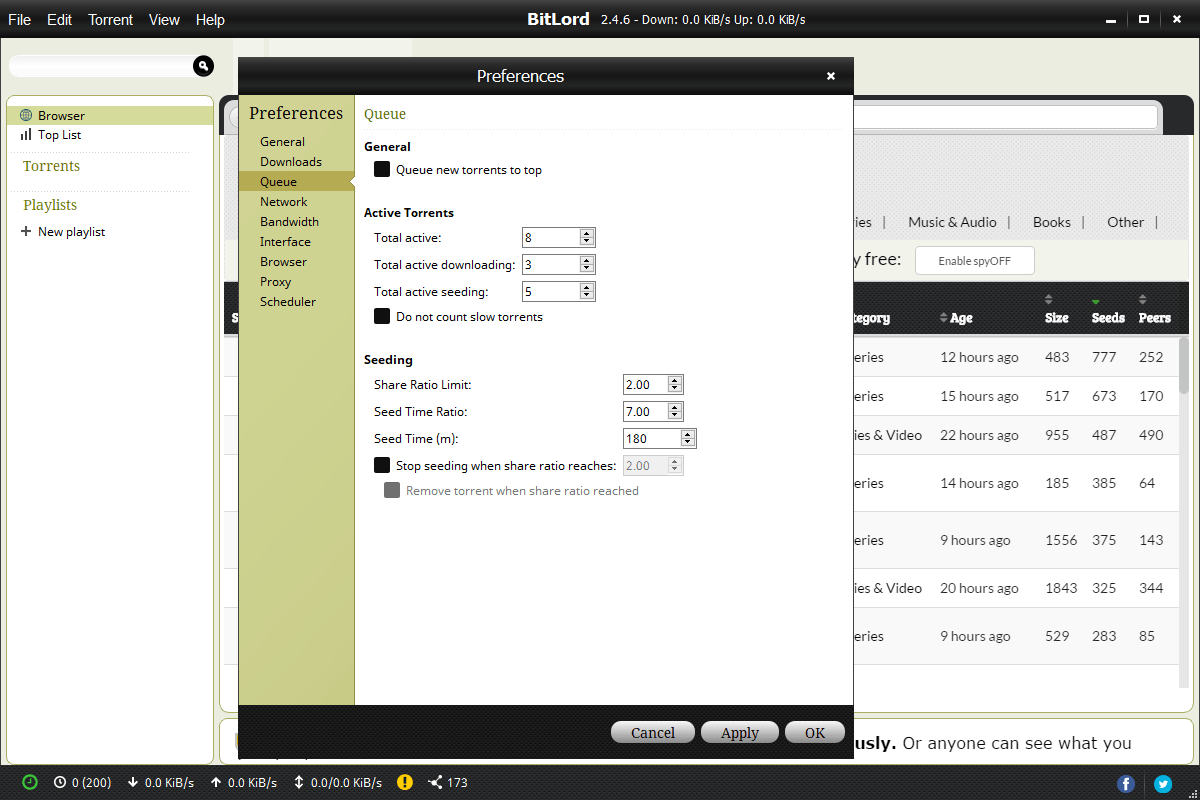Click the Total active downloading input field
The height and width of the screenshot is (800, 1200).
tap(550, 265)
